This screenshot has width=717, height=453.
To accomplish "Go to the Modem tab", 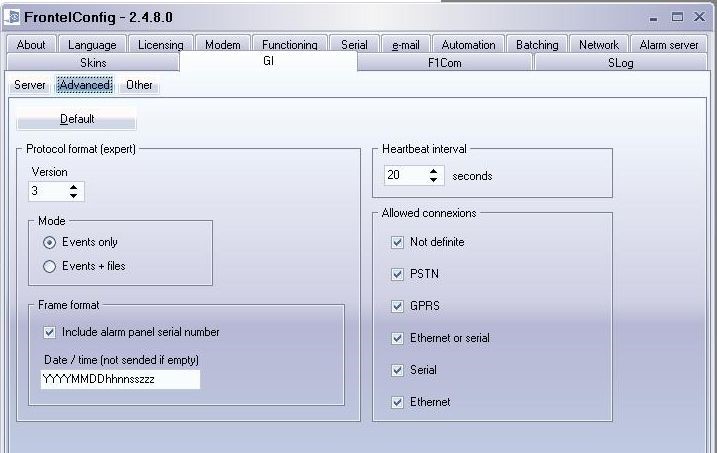I will (223, 45).
